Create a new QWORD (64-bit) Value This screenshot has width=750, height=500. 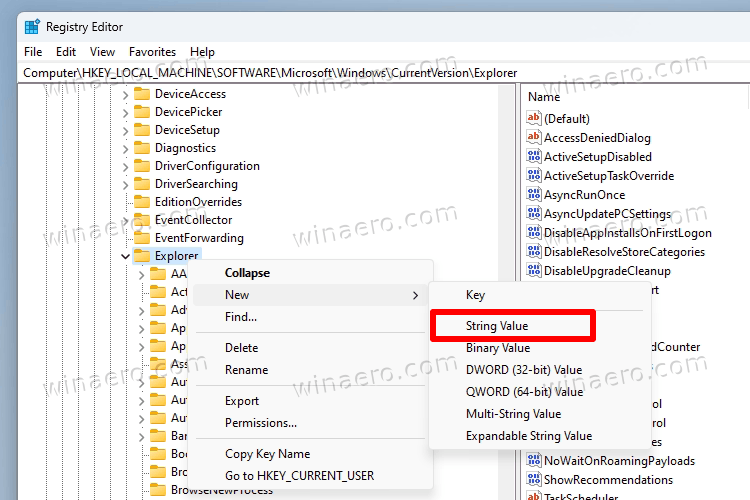[x=540, y=392]
